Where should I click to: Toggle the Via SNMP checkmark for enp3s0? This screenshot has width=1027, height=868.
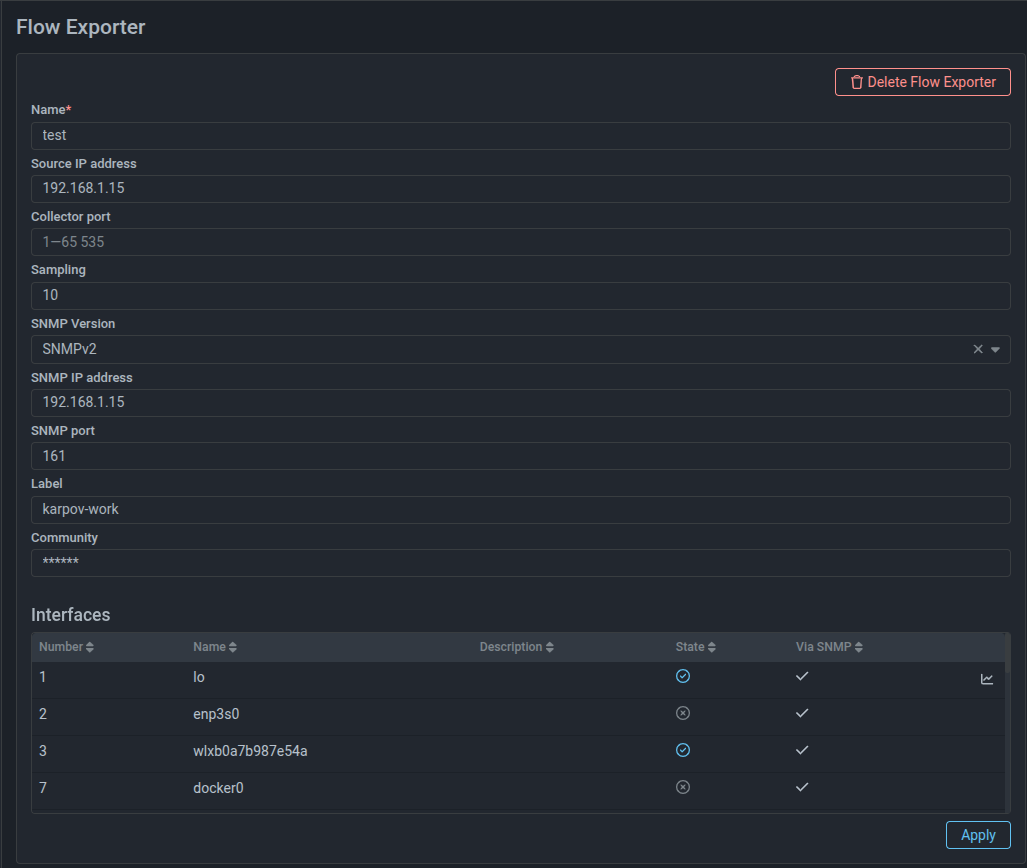[x=802, y=714]
